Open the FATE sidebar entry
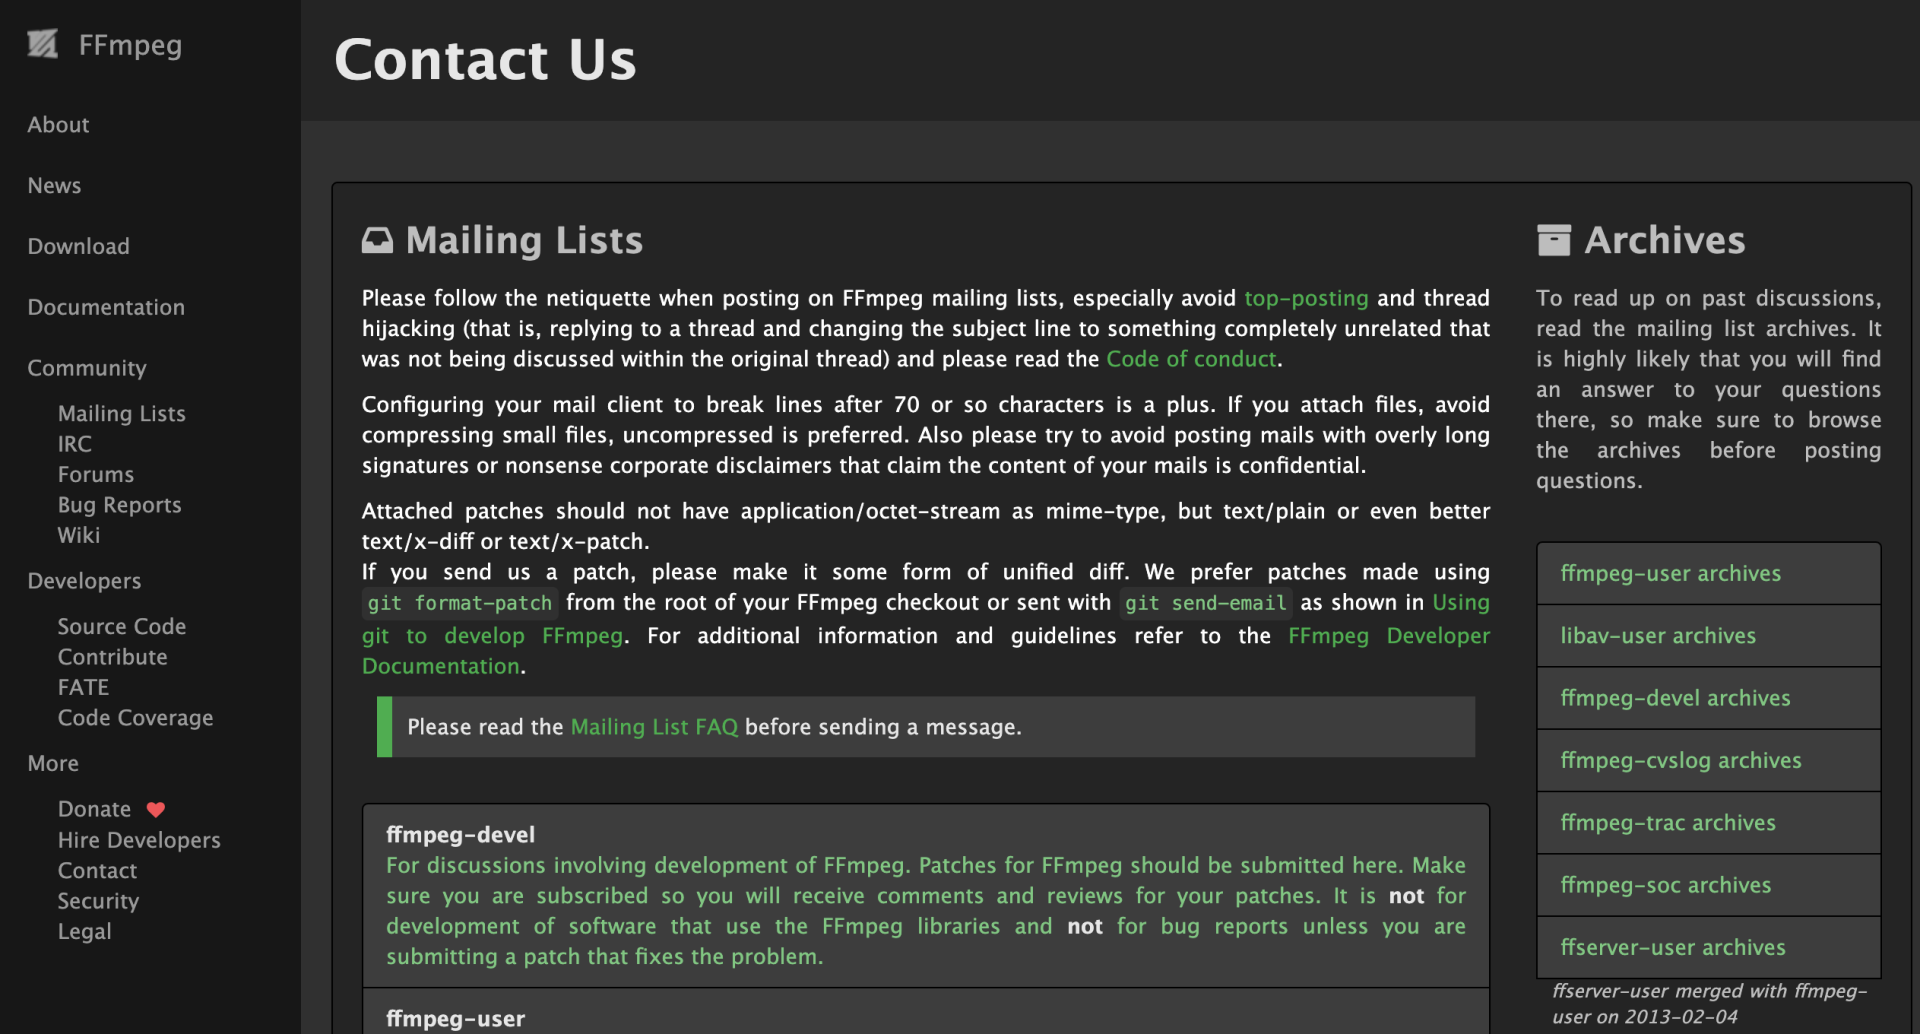Image resolution: width=1920 pixels, height=1034 pixels. coord(83,688)
